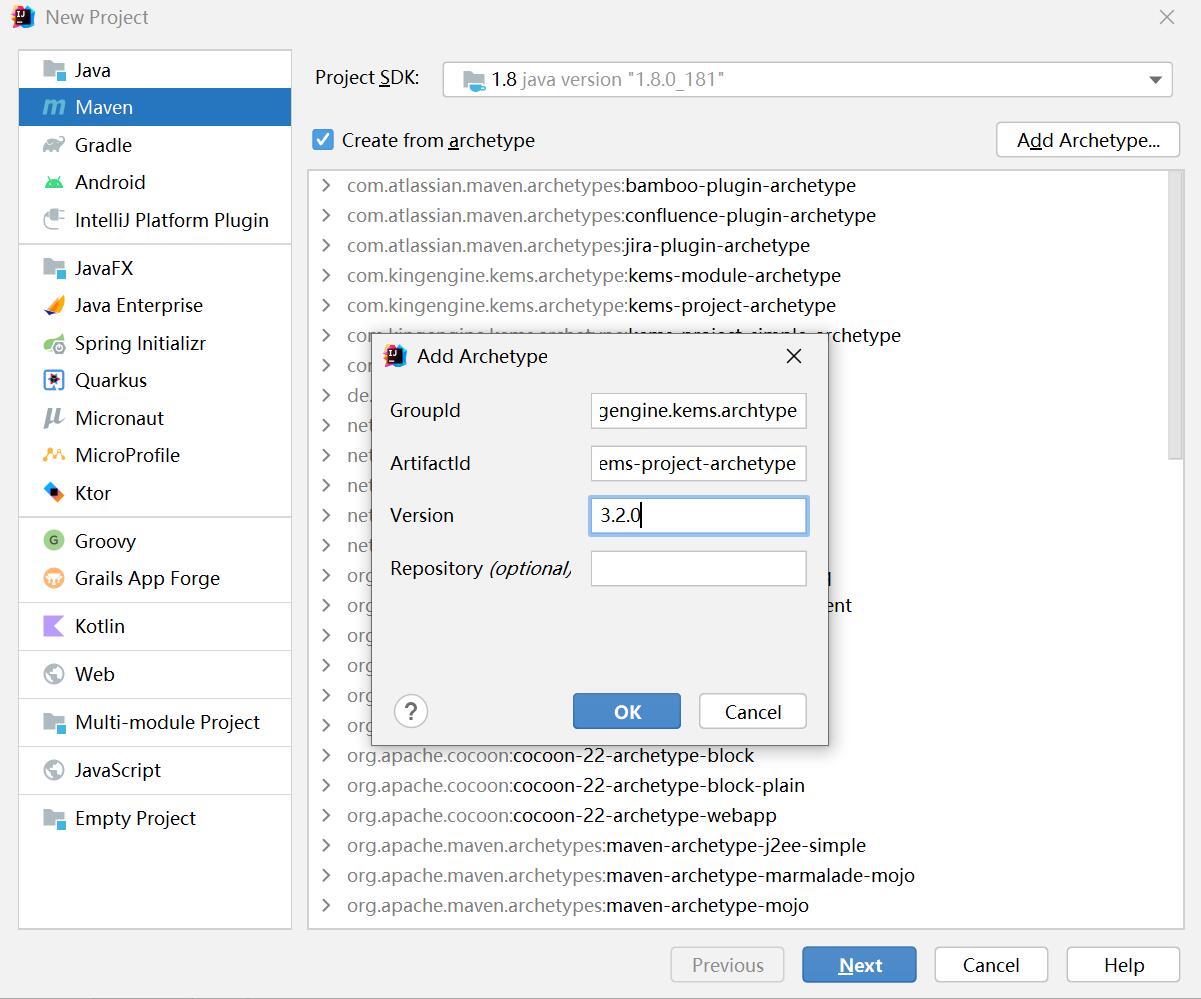Viewport: 1201px width, 999px height.
Task: Click Cancel in New Project window
Action: (991, 965)
